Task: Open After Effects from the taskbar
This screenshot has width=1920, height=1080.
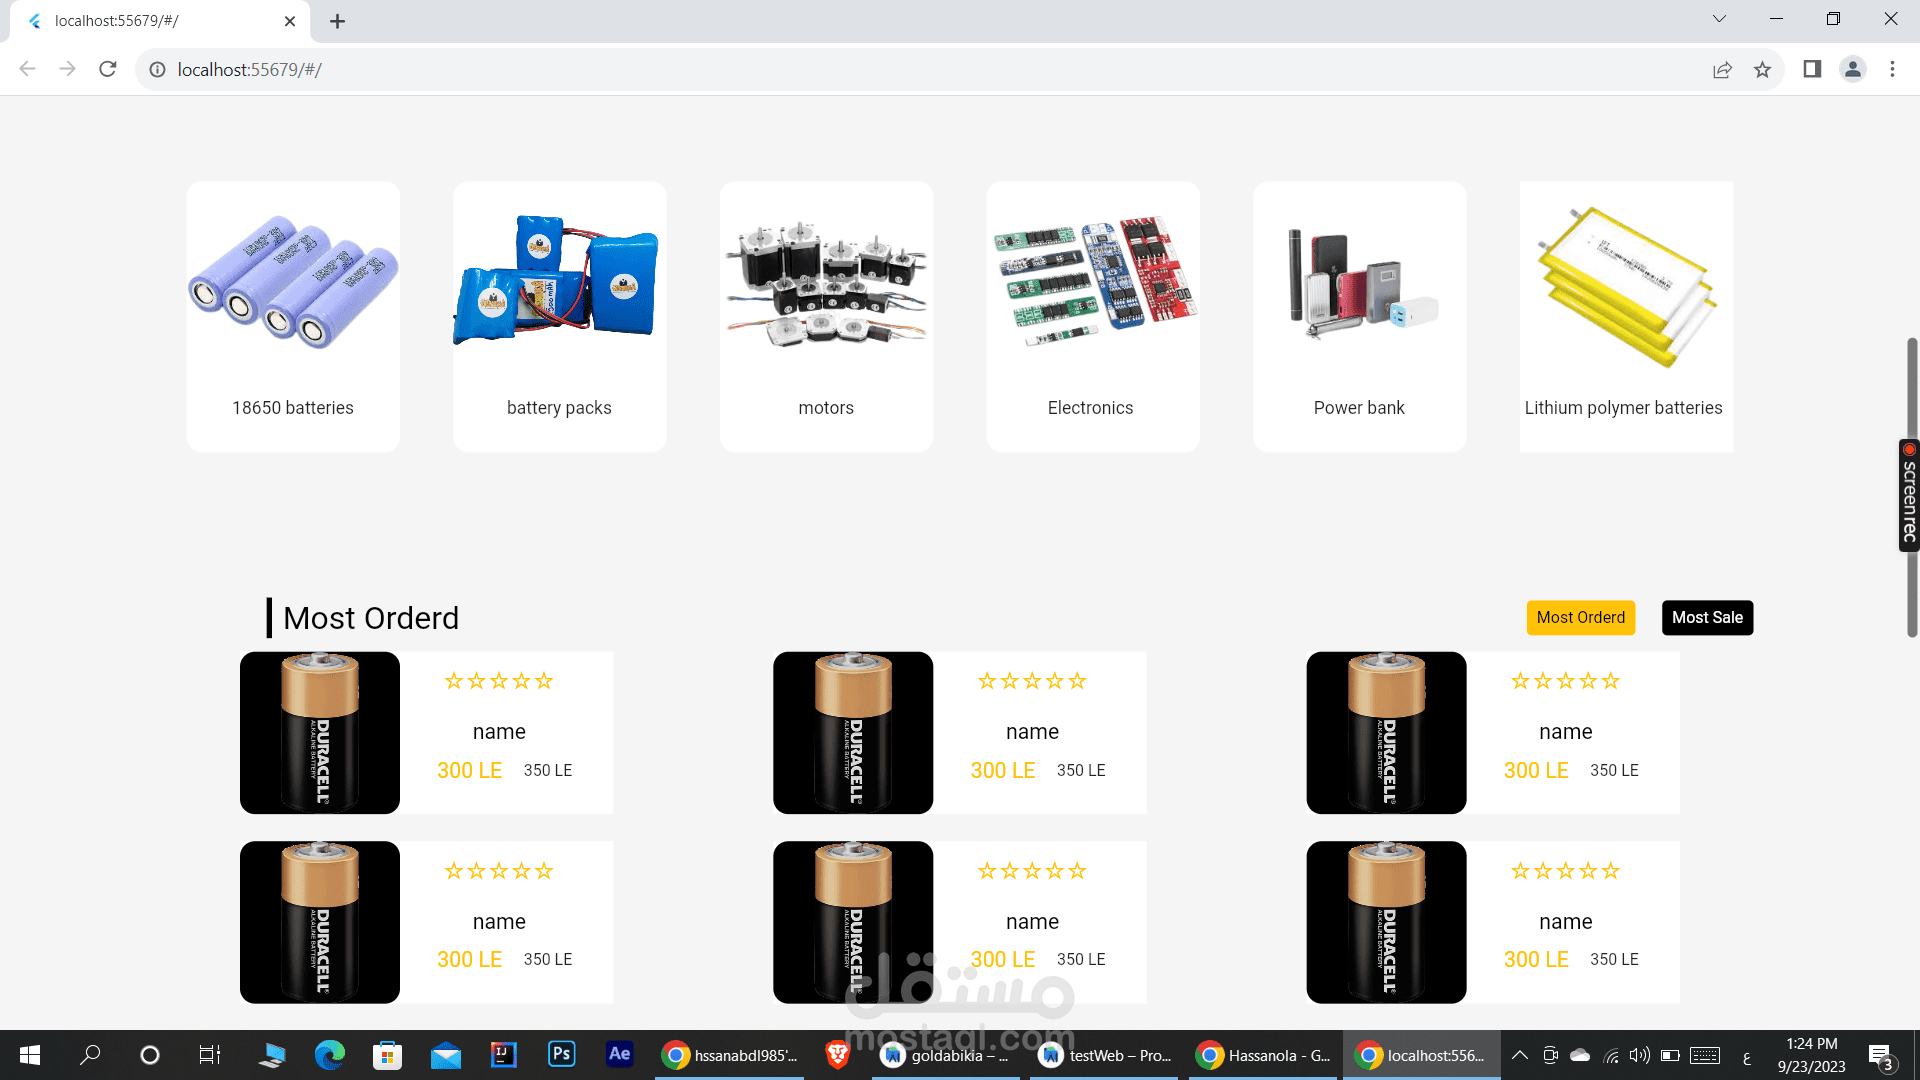Action: tap(619, 1054)
